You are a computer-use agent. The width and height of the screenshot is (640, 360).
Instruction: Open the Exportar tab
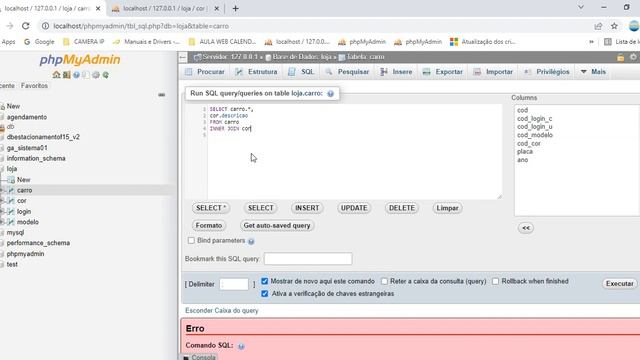click(x=443, y=72)
